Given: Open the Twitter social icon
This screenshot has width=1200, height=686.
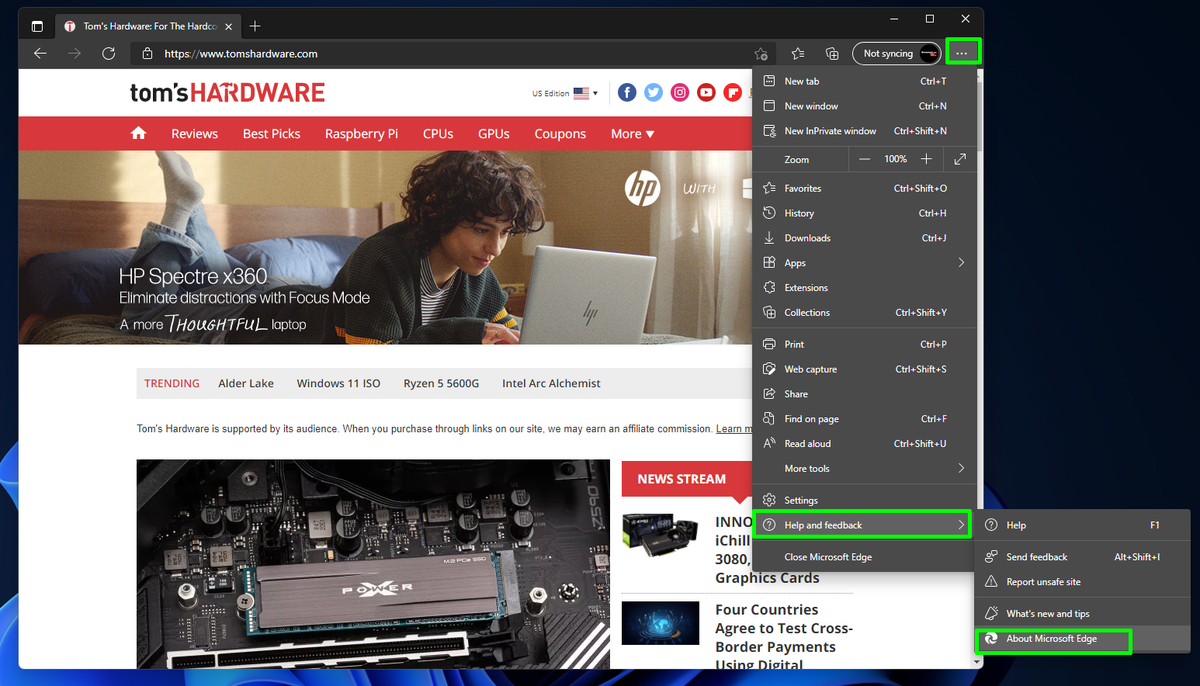Looking at the screenshot, I should pos(653,93).
